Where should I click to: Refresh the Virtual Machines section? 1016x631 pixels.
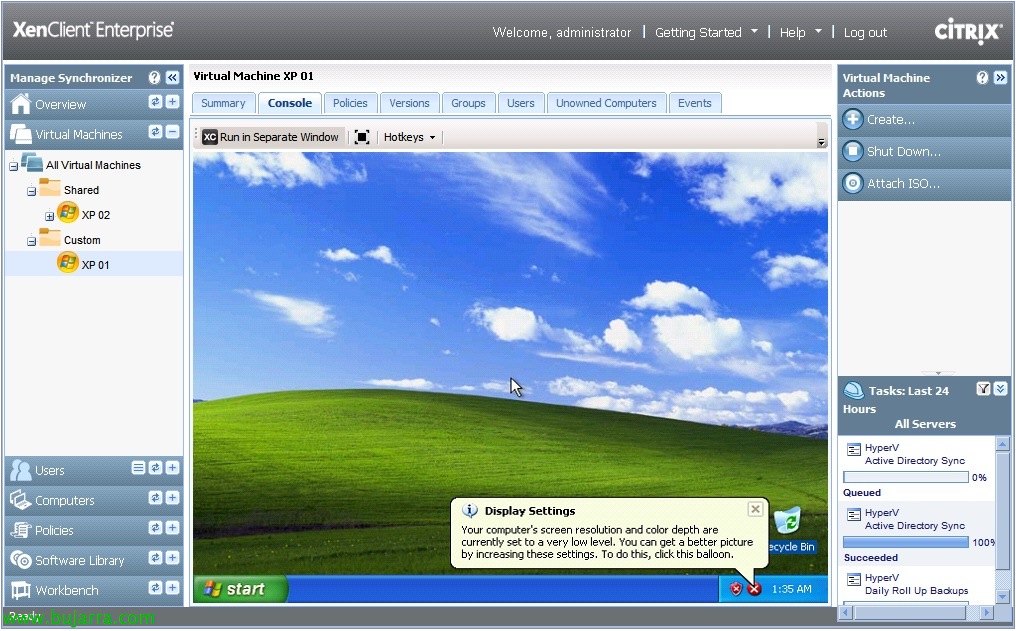(156, 132)
